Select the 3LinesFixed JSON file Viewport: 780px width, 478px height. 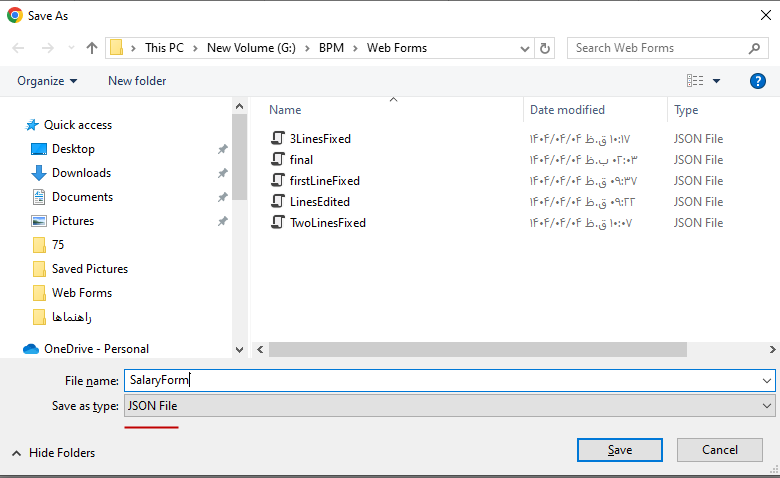(319, 139)
